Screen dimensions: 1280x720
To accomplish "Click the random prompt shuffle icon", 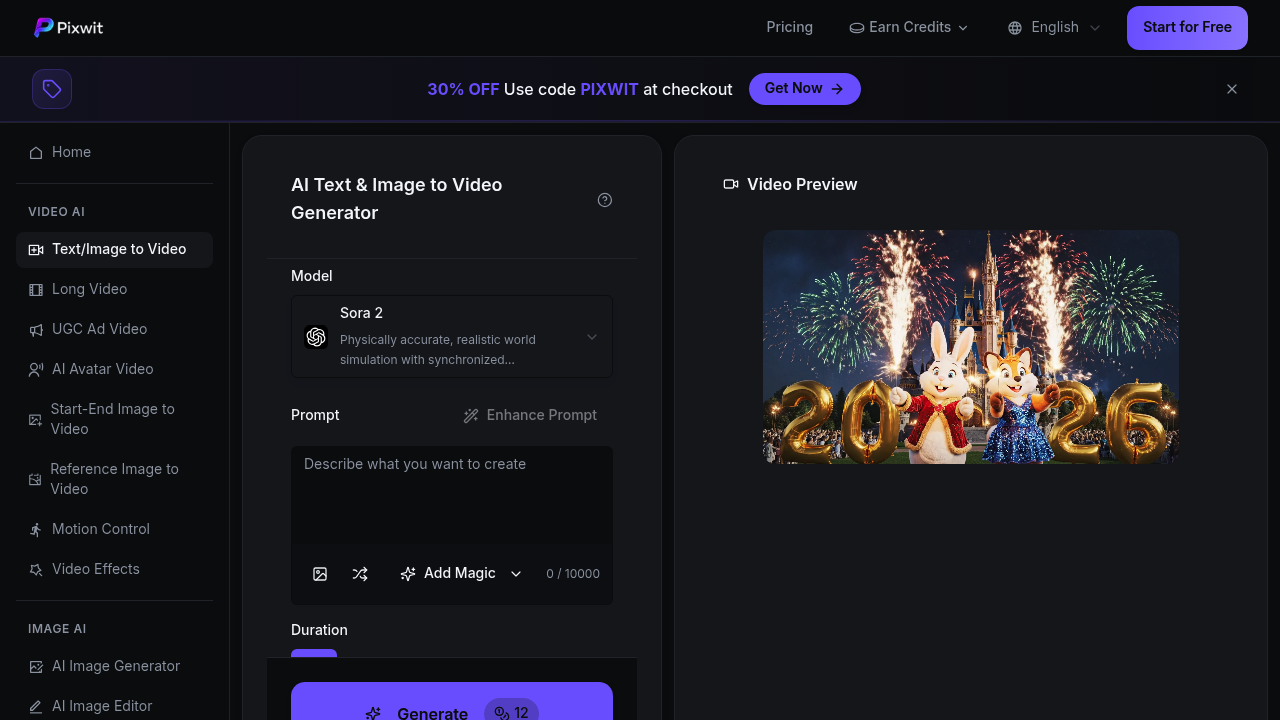I will 360,573.
